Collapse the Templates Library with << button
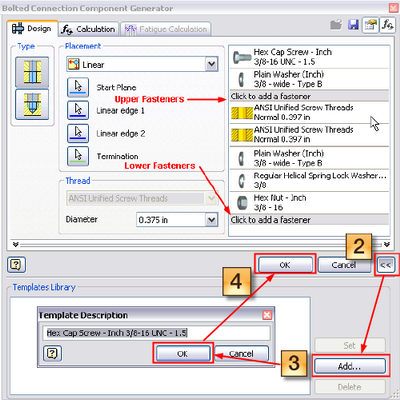This screenshot has width=400, height=400. pyautogui.click(x=386, y=265)
